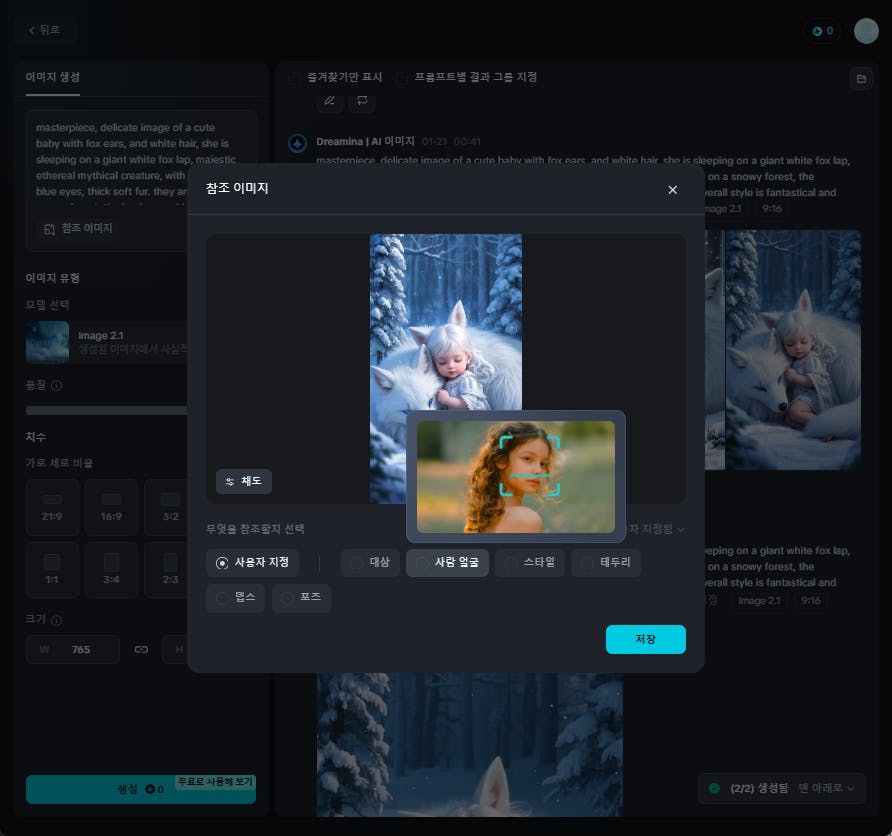
Task: Choose the 1:1 aspect ratio
Action: 52,570
